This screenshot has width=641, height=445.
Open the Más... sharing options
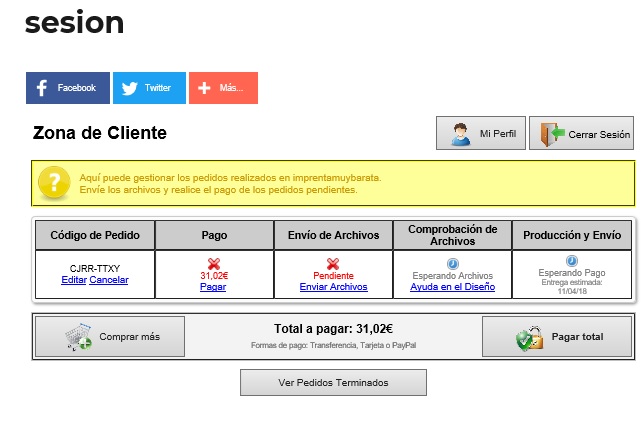click(x=223, y=88)
